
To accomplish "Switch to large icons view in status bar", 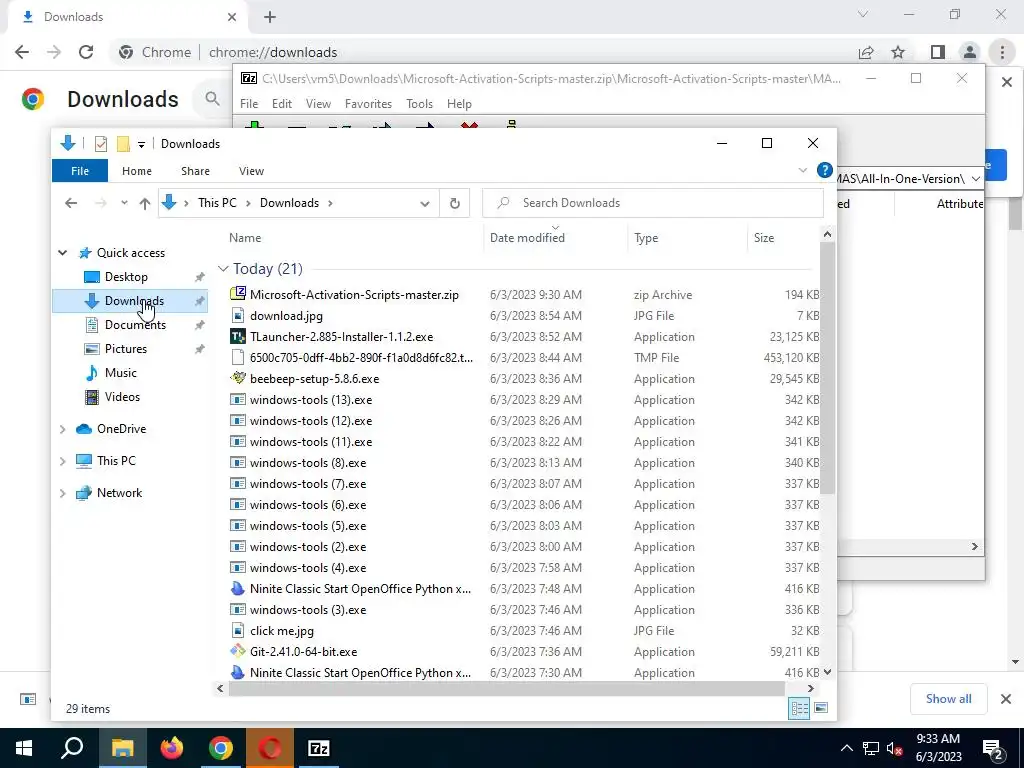I will point(821,708).
